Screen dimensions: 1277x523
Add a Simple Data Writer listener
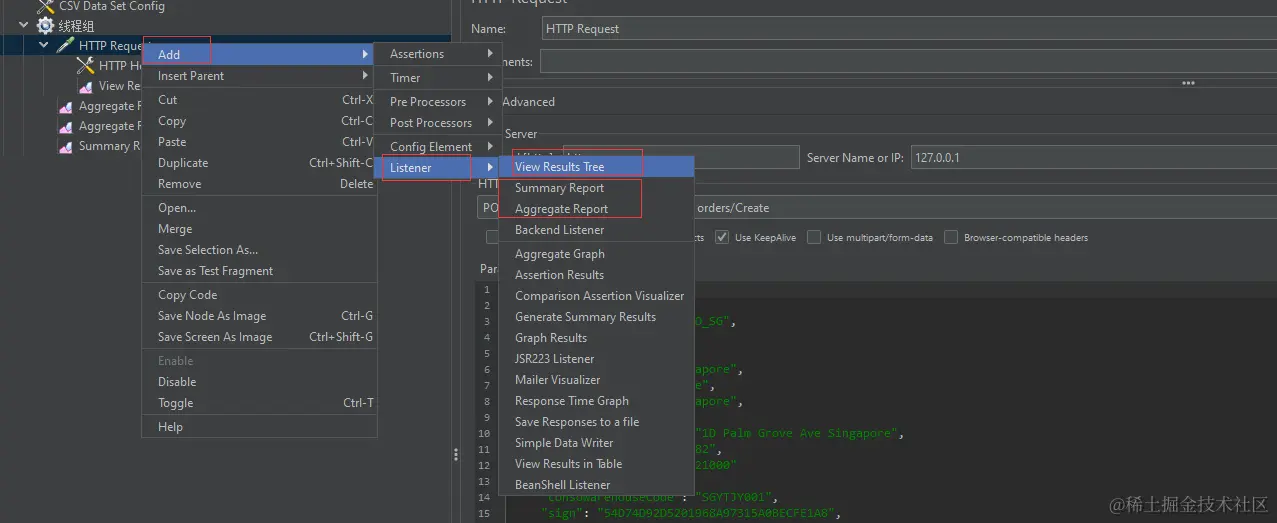point(597,443)
